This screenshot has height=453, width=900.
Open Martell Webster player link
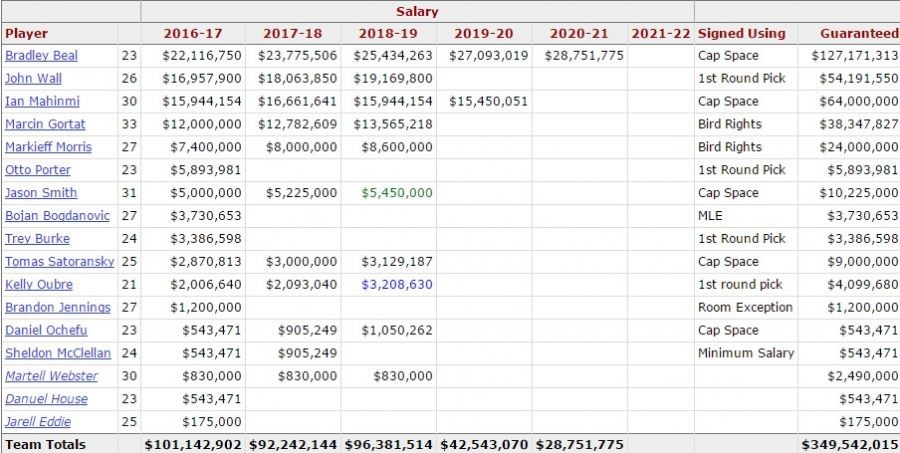pyautogui.click(x=52, y=377)
